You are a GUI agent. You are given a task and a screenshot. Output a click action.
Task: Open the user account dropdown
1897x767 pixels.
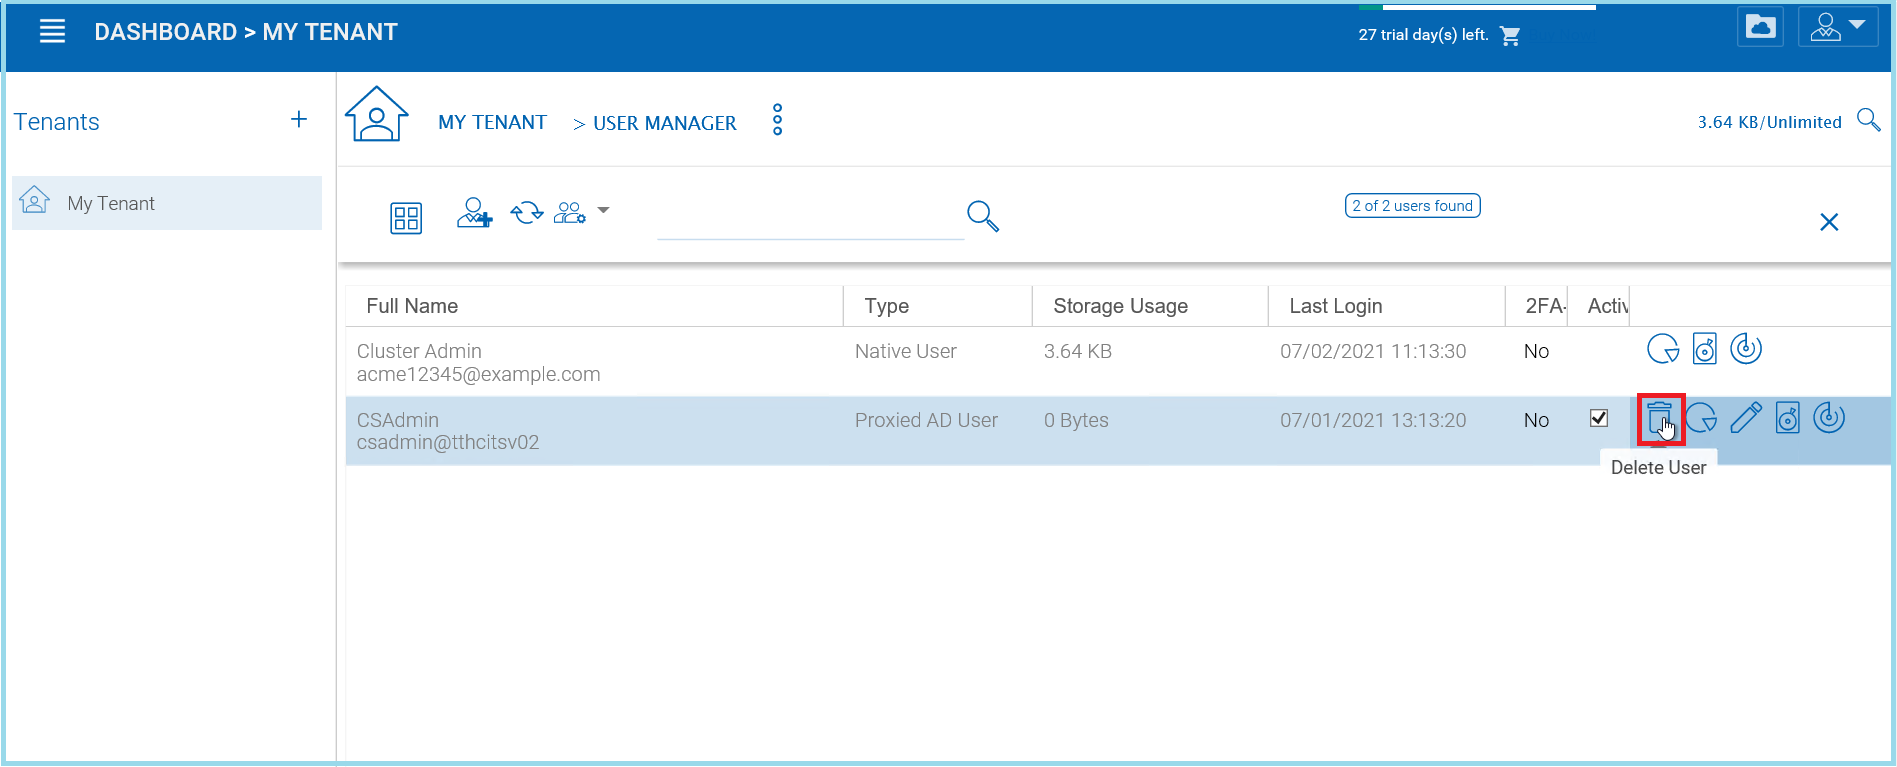(1838, 27)
